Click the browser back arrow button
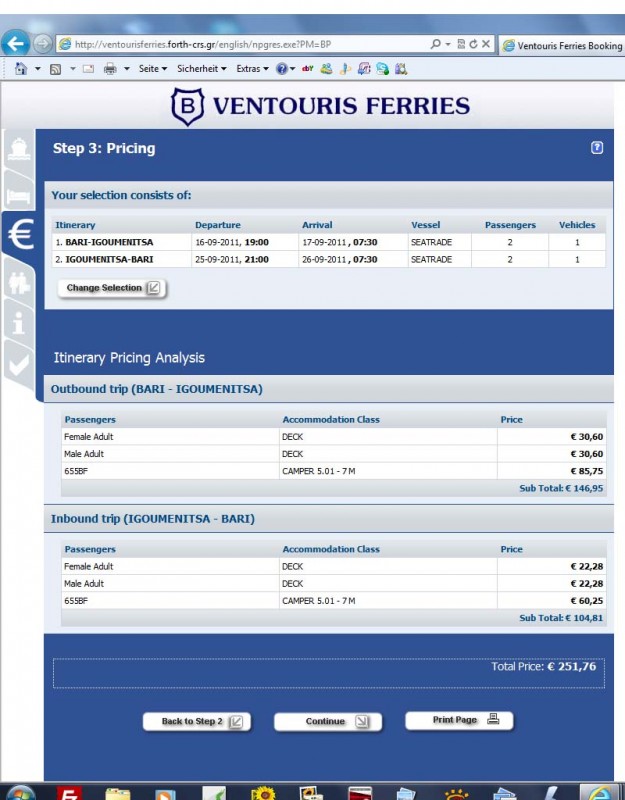 tap(15, 44)
